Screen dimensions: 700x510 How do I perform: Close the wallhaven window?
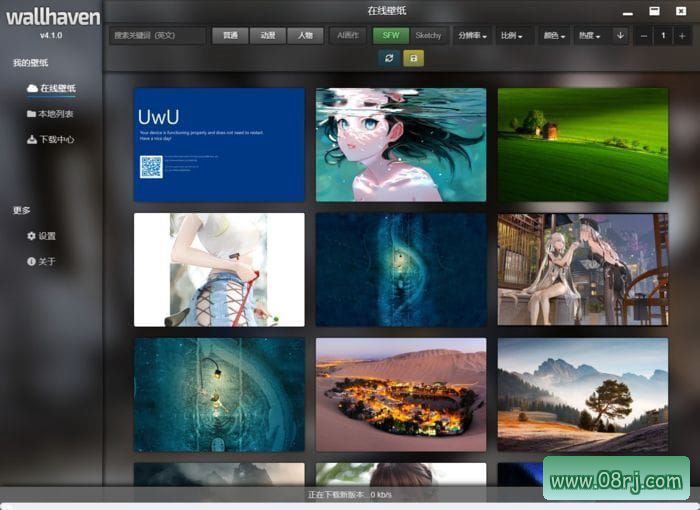pos(681,11)
